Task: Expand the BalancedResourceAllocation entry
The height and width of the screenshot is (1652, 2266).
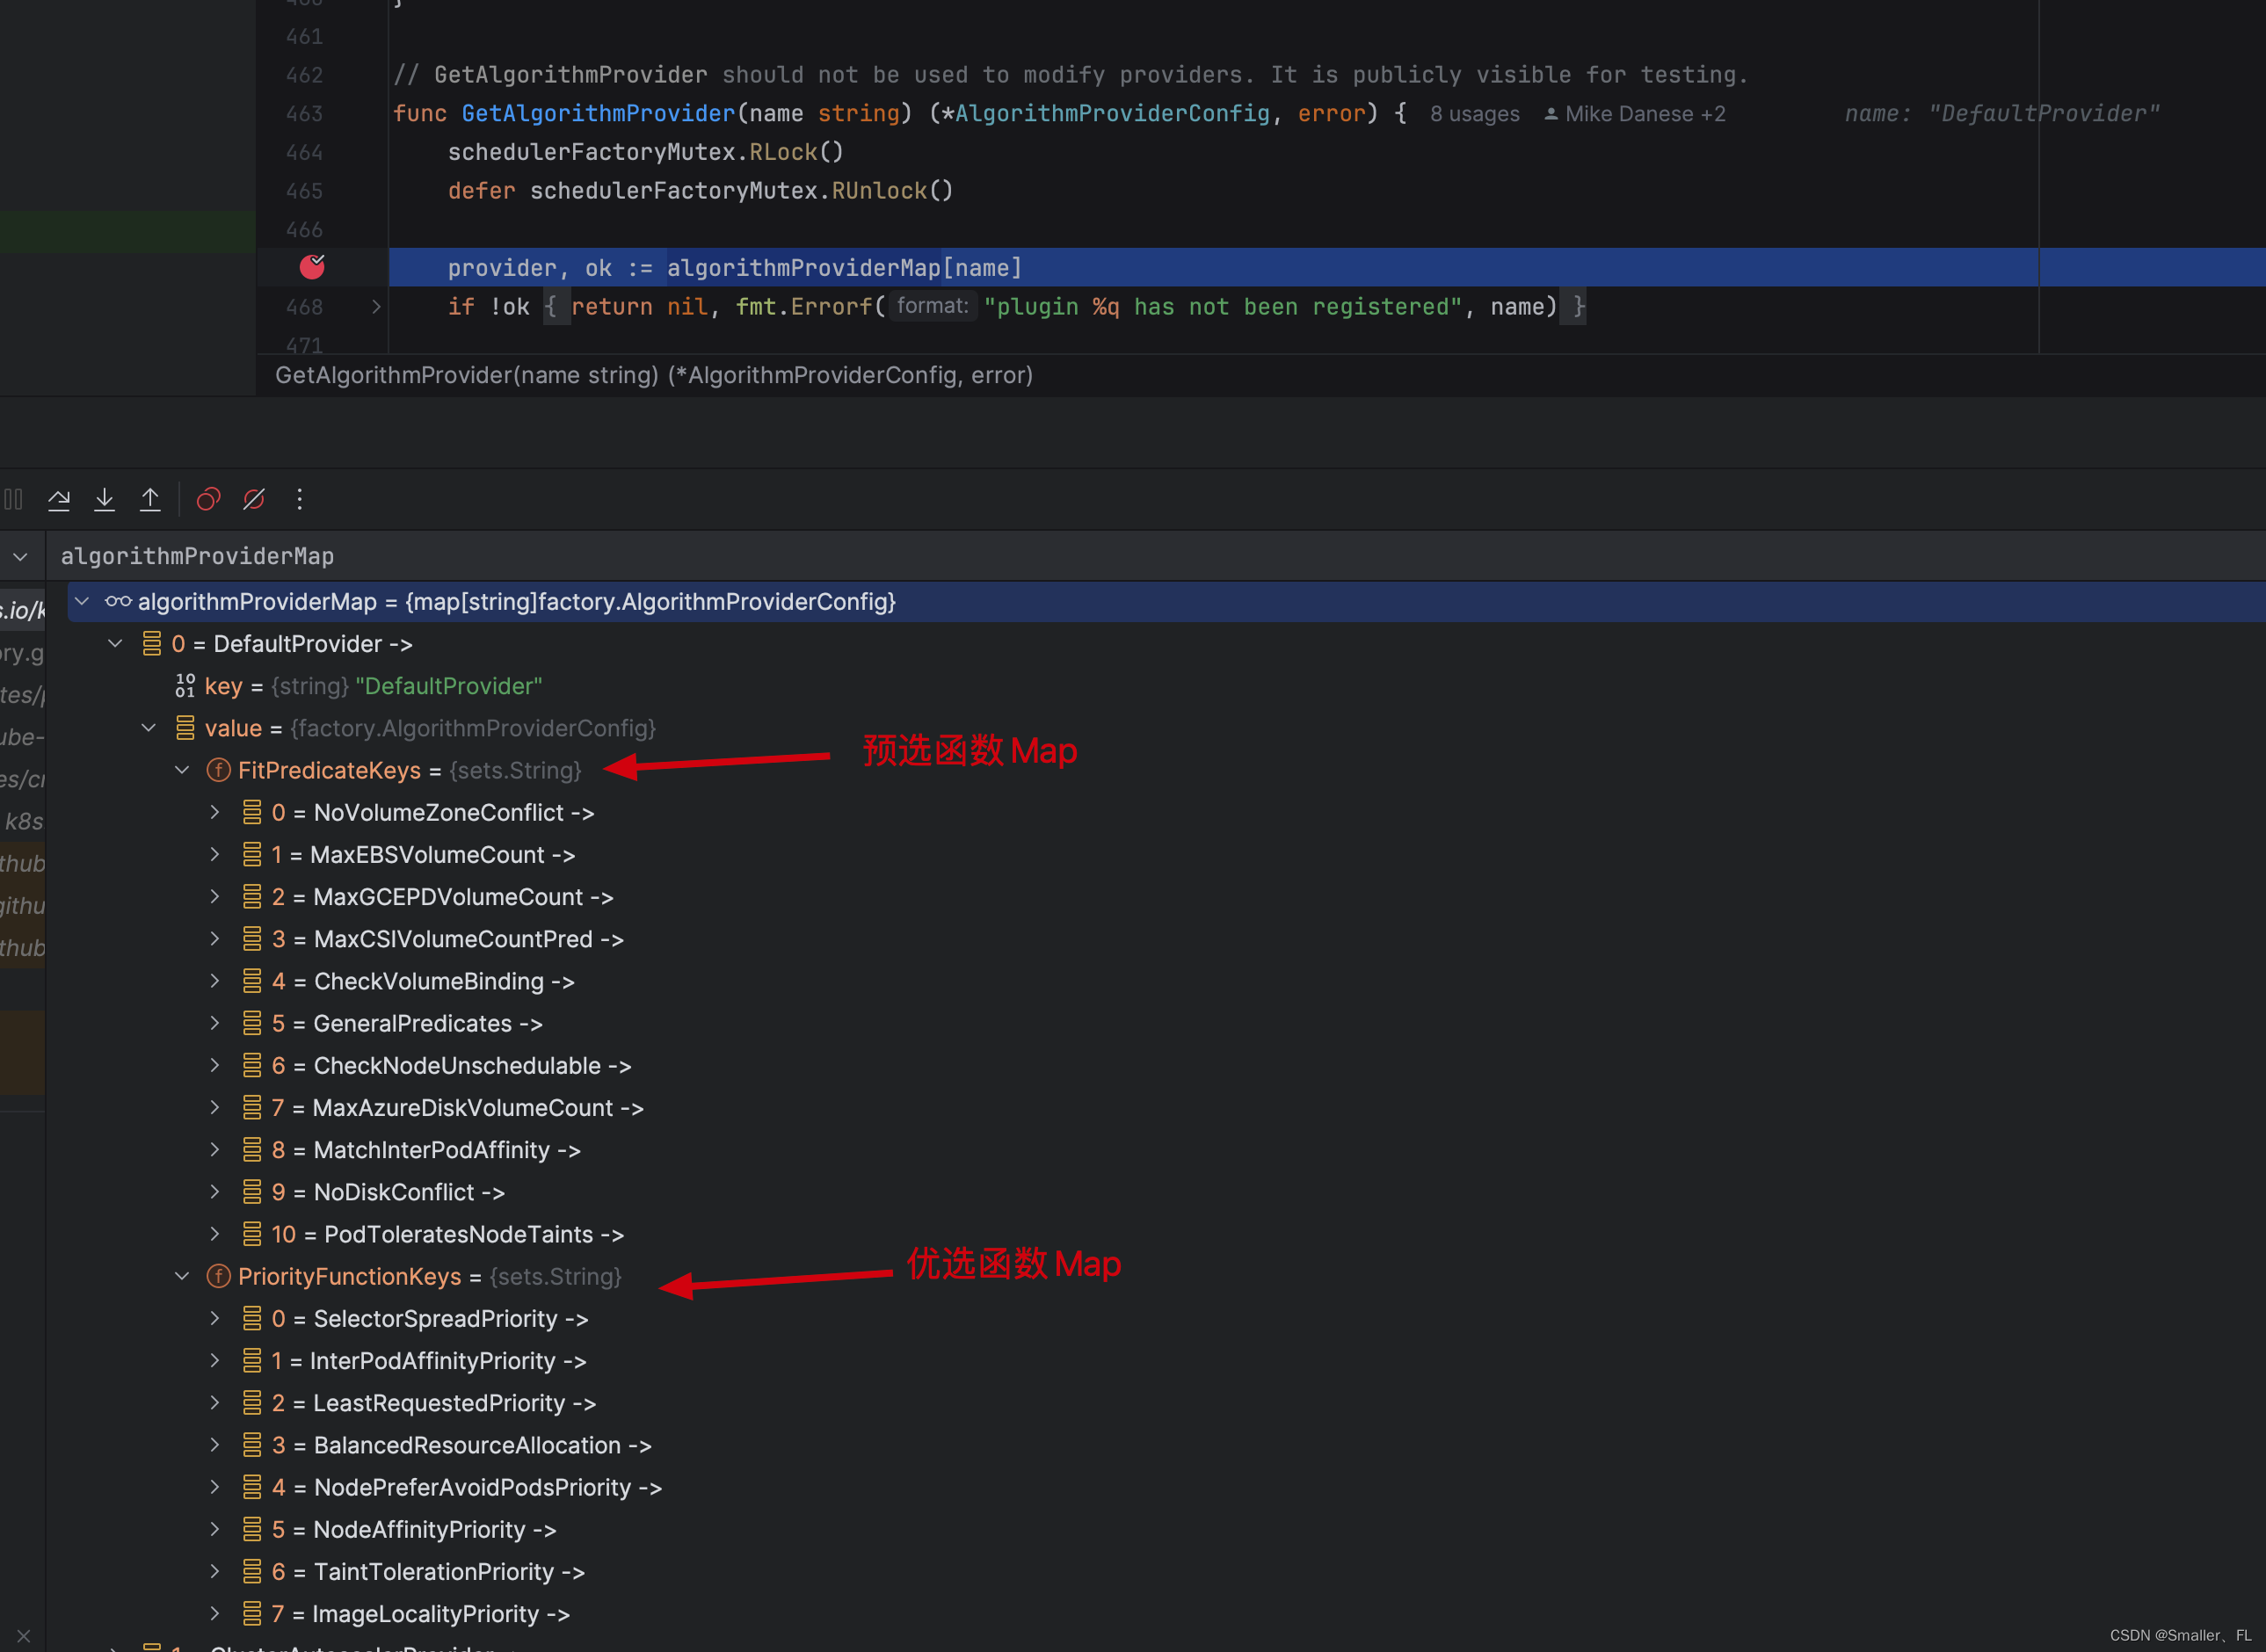Action: [x=215, y=1445]
